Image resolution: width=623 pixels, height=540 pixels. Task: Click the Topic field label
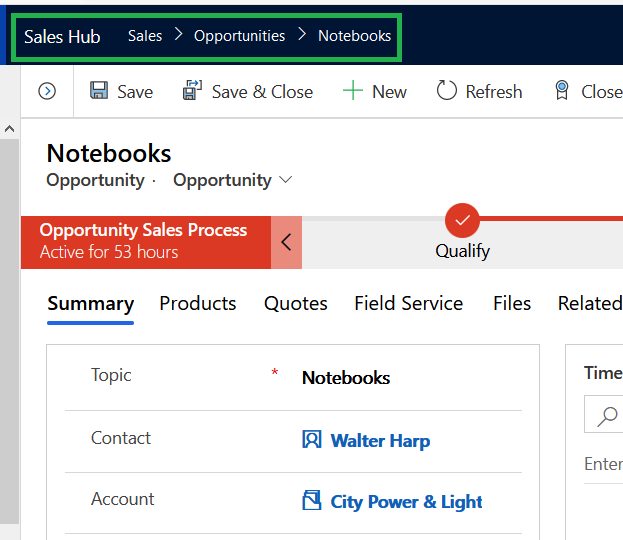[111, 375]
